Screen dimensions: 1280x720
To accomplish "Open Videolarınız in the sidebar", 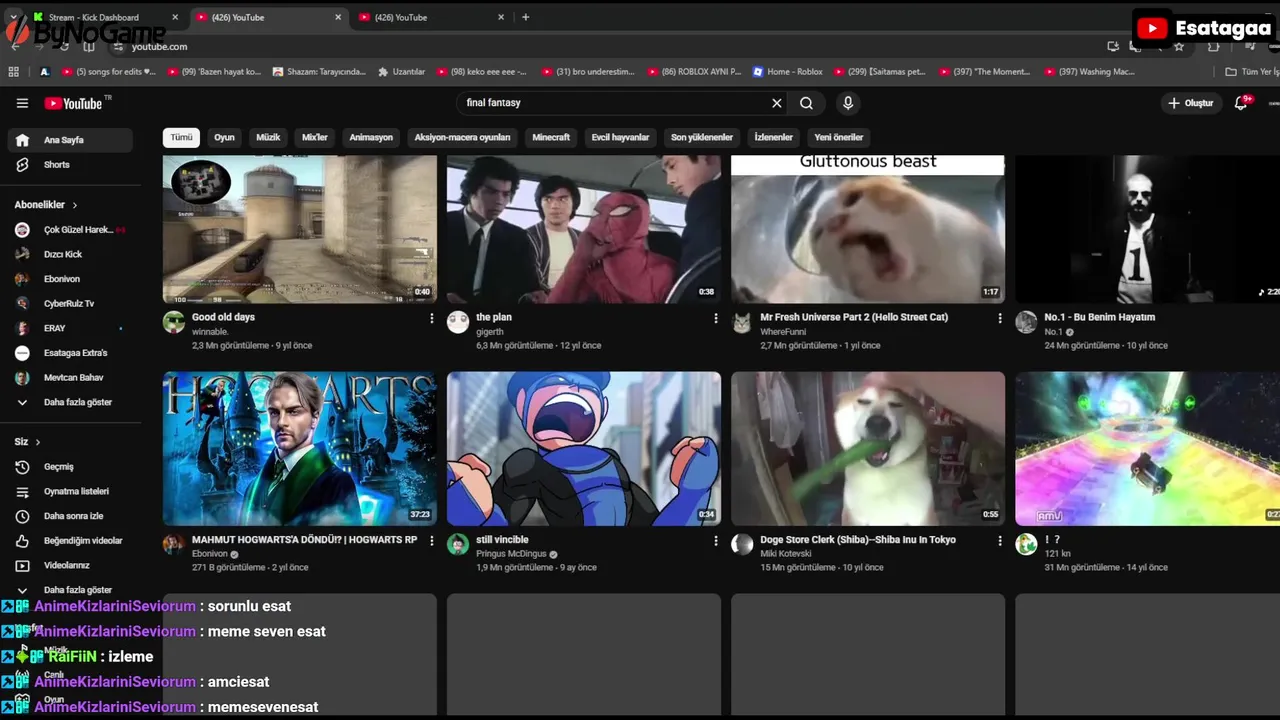I will pyautogui.click(x=70, y=565).
